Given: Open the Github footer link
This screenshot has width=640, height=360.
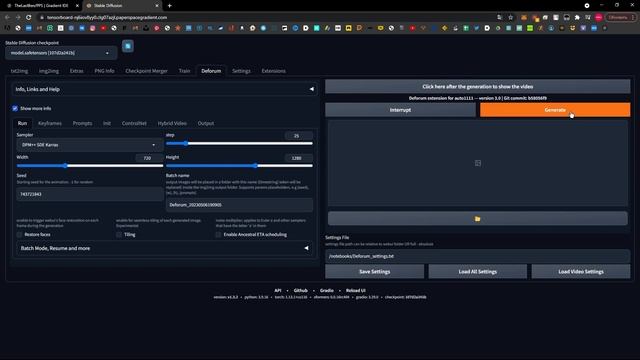Looking at the screenshot, I should point(301,291).
